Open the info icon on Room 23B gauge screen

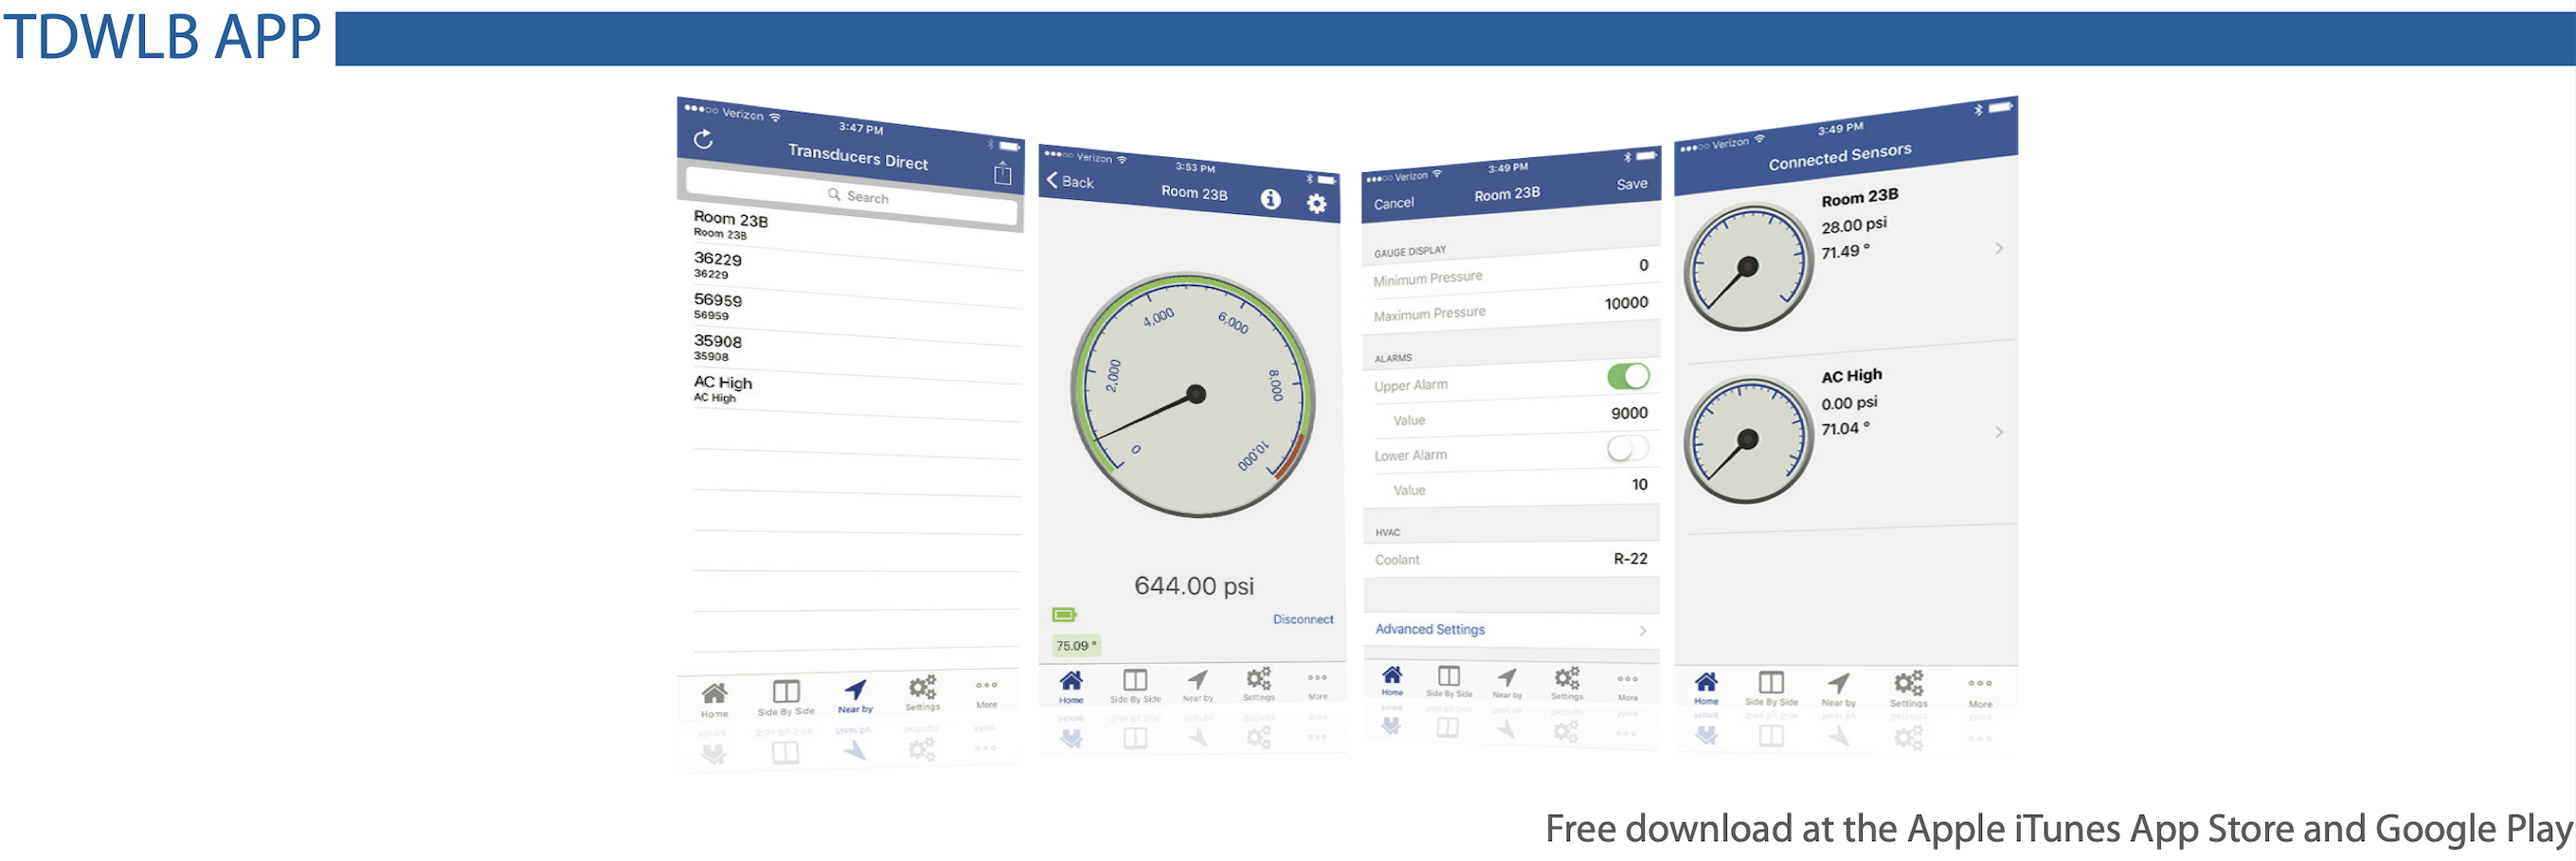pyautogui.click(x=1270, y=199)
